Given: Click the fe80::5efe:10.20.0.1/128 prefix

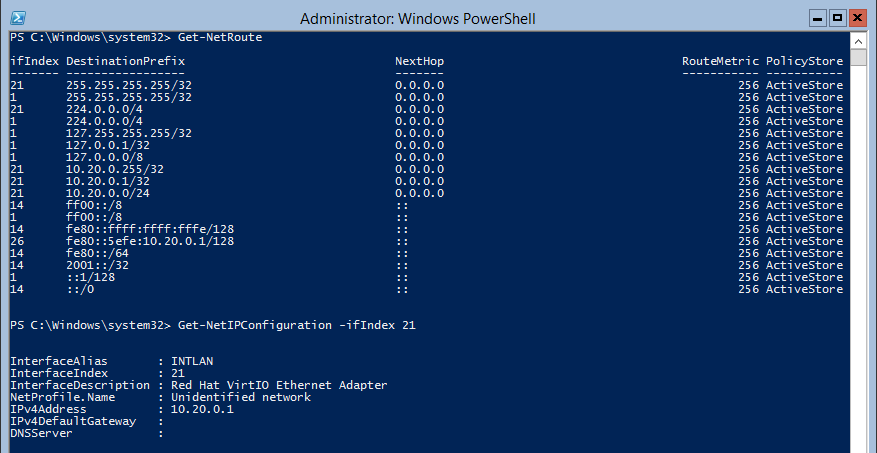Looking at the screenshot, I should click(x=150, y=241).
